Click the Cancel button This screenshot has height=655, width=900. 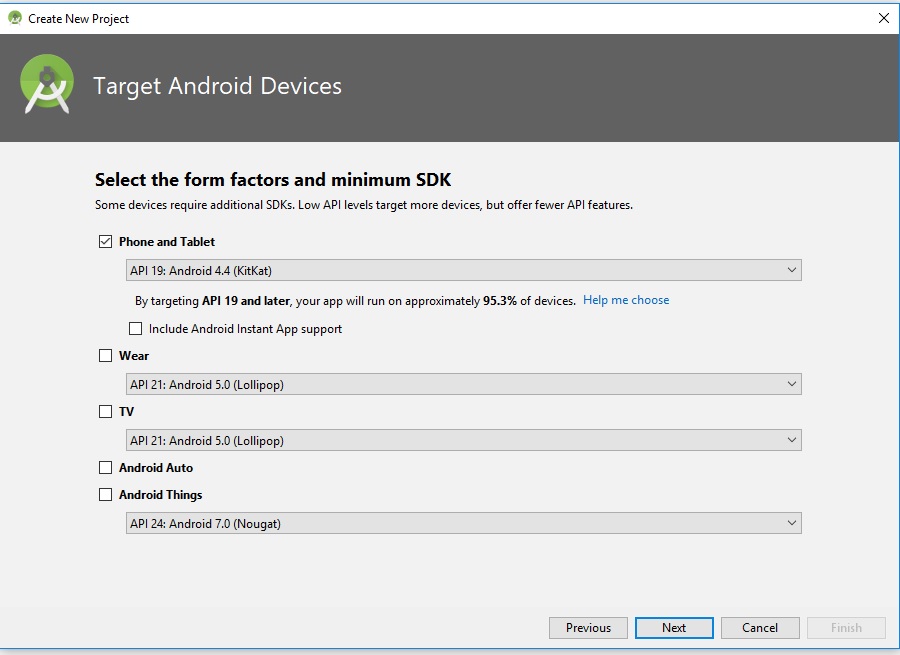(x=760, y=627)
